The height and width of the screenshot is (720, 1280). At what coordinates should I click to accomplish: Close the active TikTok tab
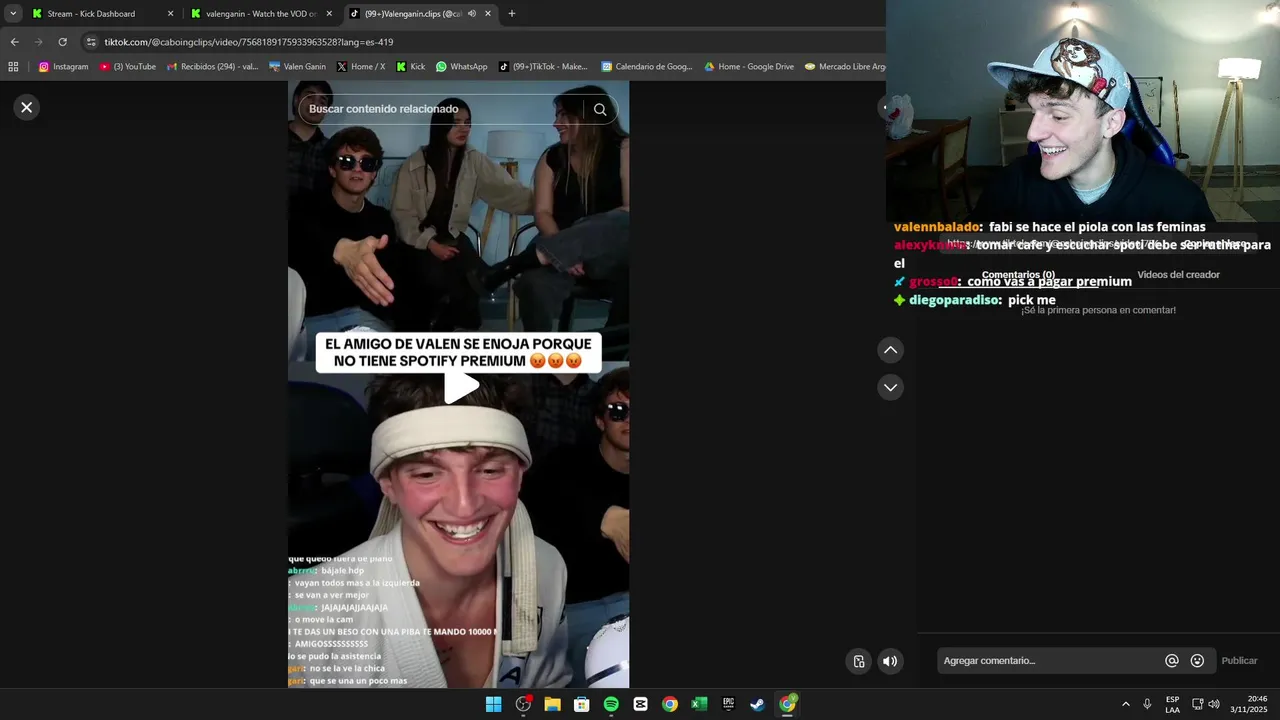pos(488,14)
